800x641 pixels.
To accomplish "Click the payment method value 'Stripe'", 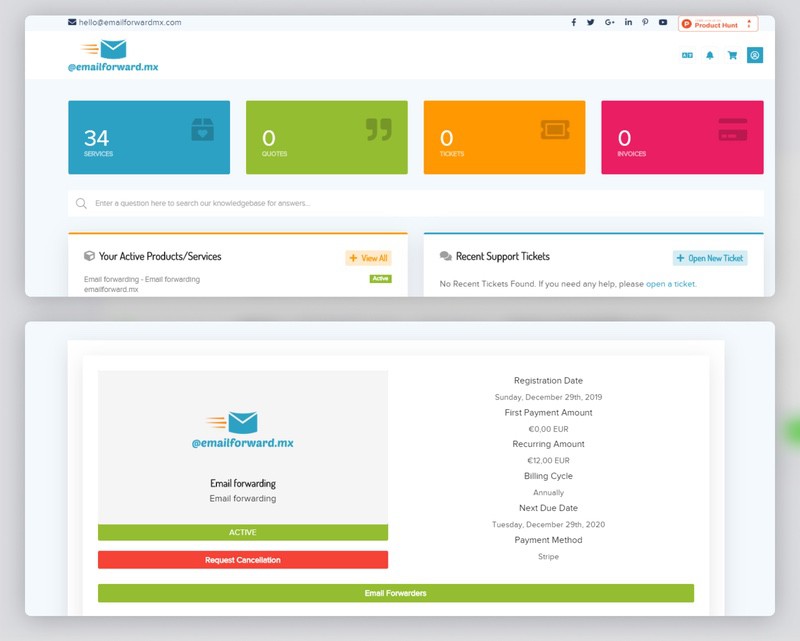I will click(x=548, y=557).
